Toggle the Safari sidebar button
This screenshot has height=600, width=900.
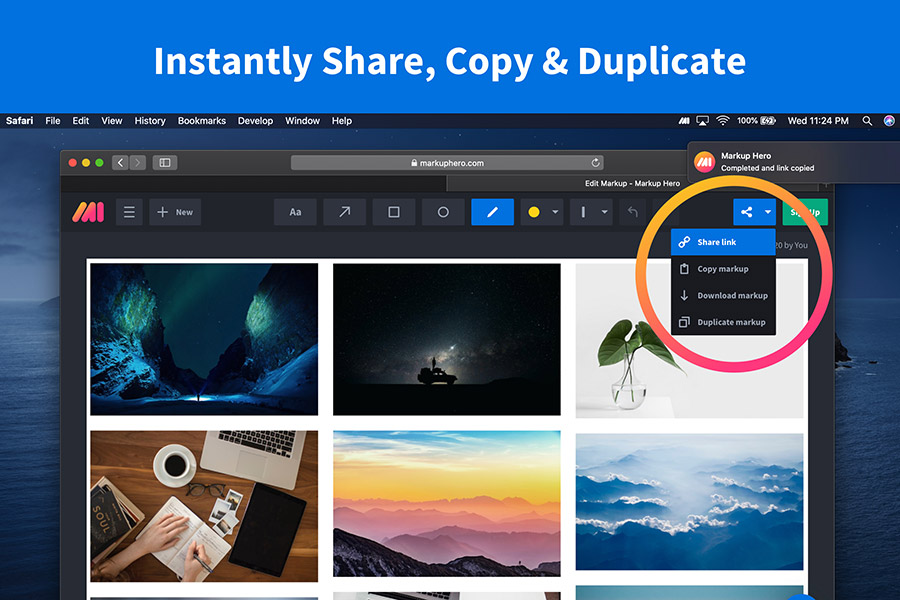(x=165, y=162)
